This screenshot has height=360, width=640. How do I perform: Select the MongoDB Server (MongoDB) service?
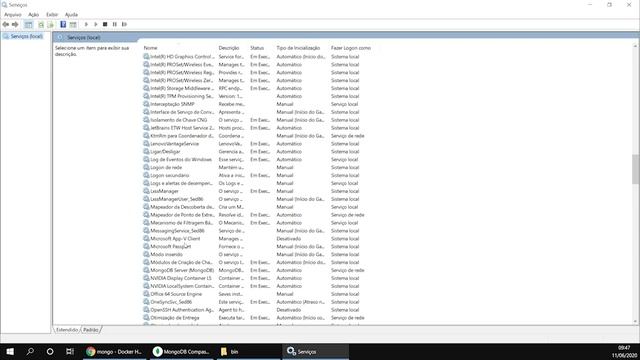[x=182, y=270]
